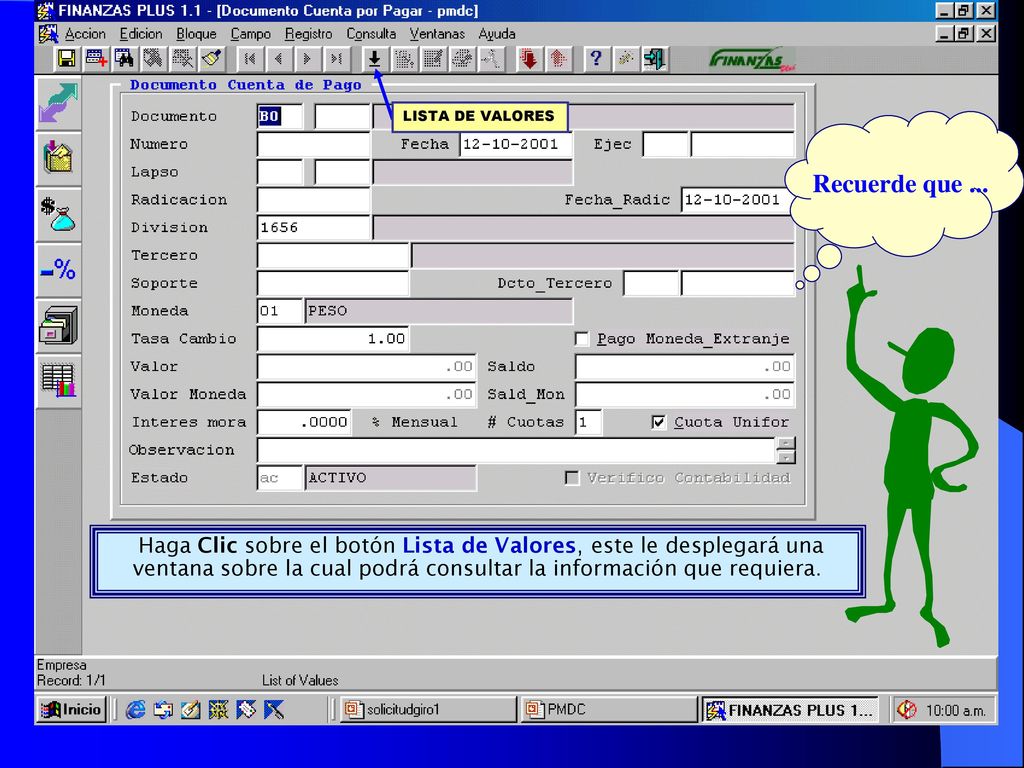Click the ACTIVO estado text

click(337, 478)
